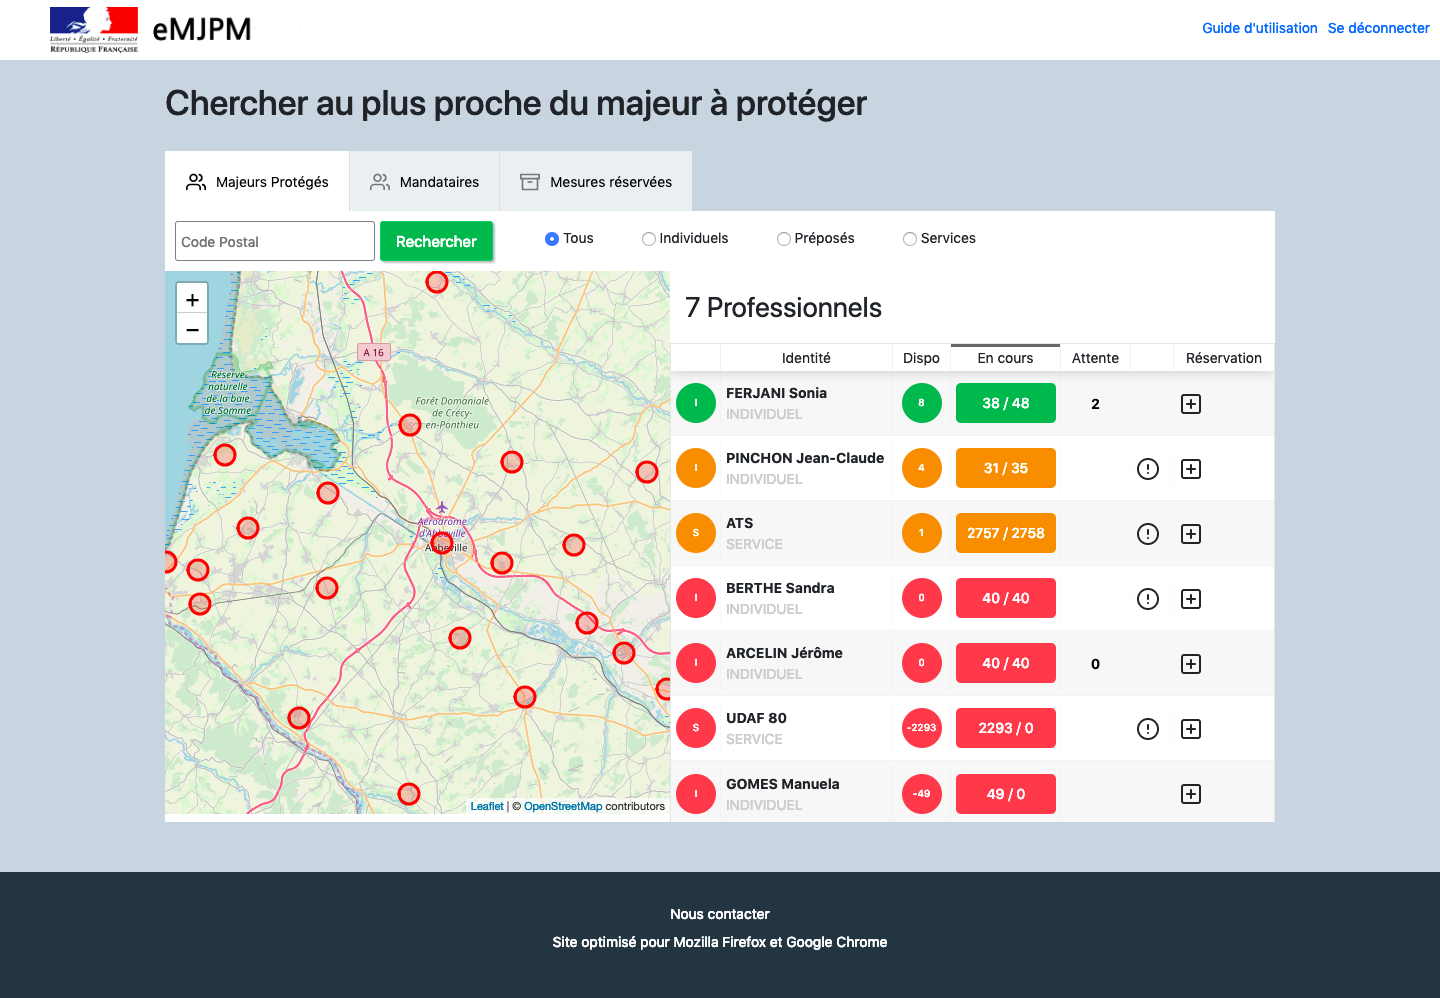Sort table by Attente column header
The height and width of the screenshot is (998, 1440).
[1095, 358]
